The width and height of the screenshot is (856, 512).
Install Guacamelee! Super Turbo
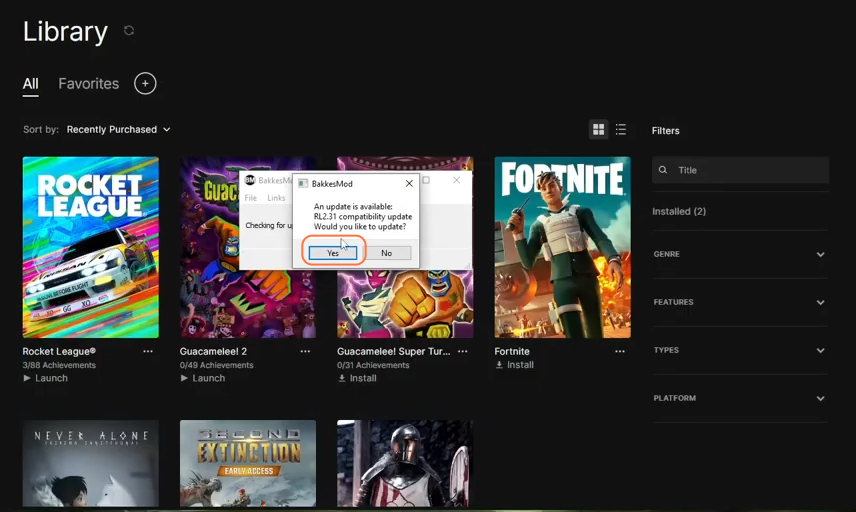coord(357,378)
